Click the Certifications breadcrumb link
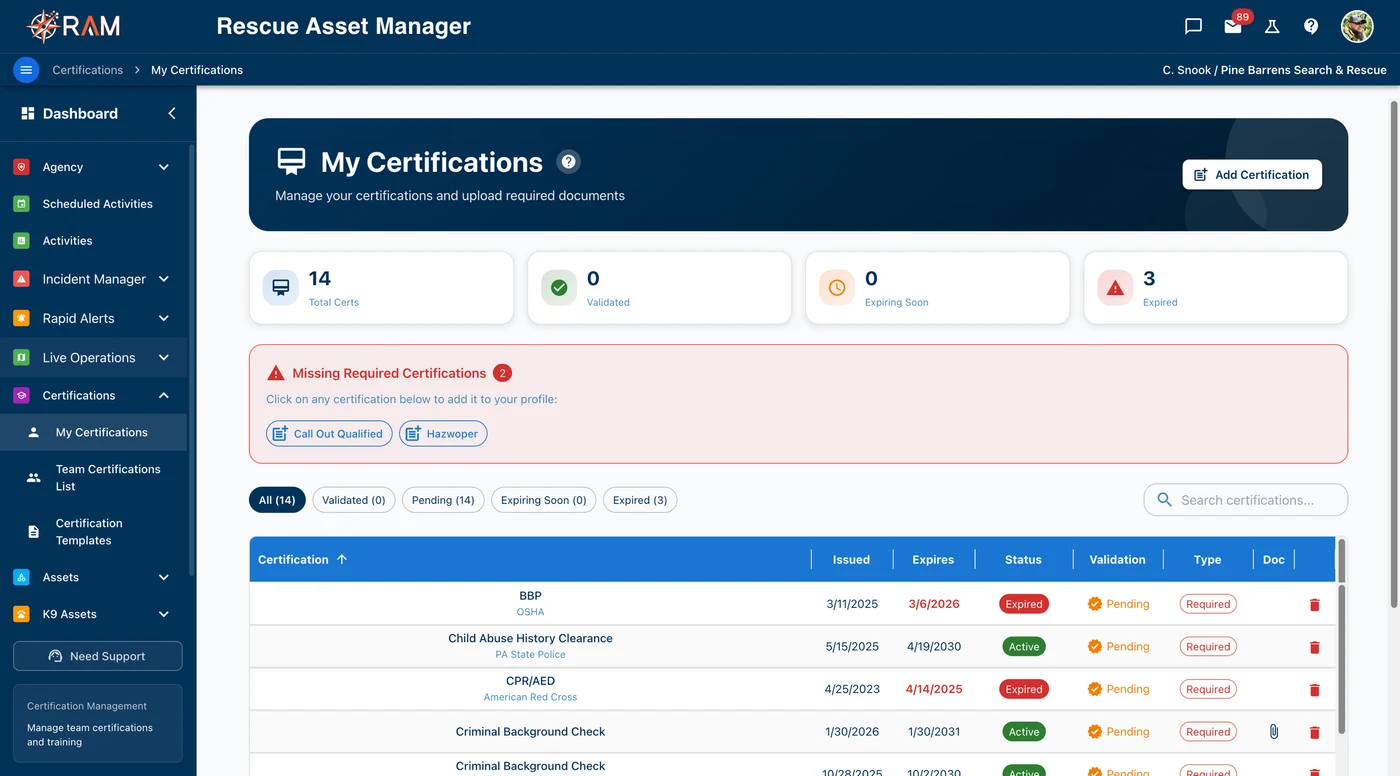This screenshot has height=776, width=1400. click(x=88, y=70)
